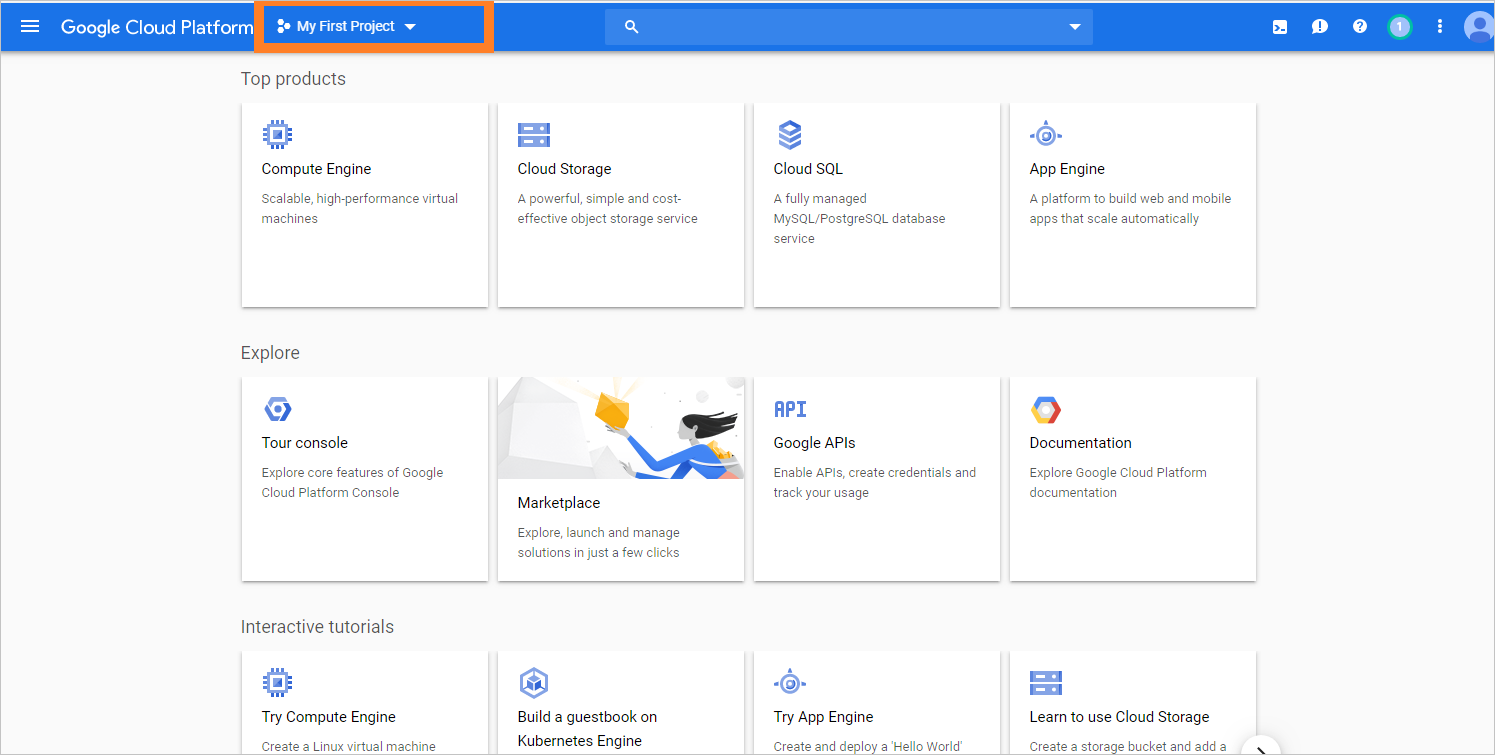Click 'A platform to build web and mobile' text
The height and width of the screenshot is (755, 1495).
pyautogui.click(x=1130, y=209)
